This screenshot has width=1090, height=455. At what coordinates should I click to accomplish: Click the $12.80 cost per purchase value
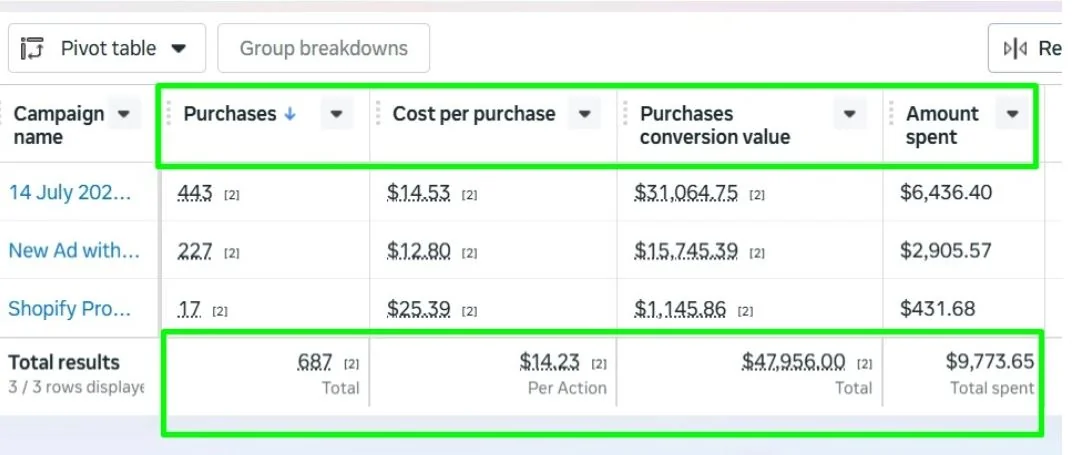tap(418, 250)
